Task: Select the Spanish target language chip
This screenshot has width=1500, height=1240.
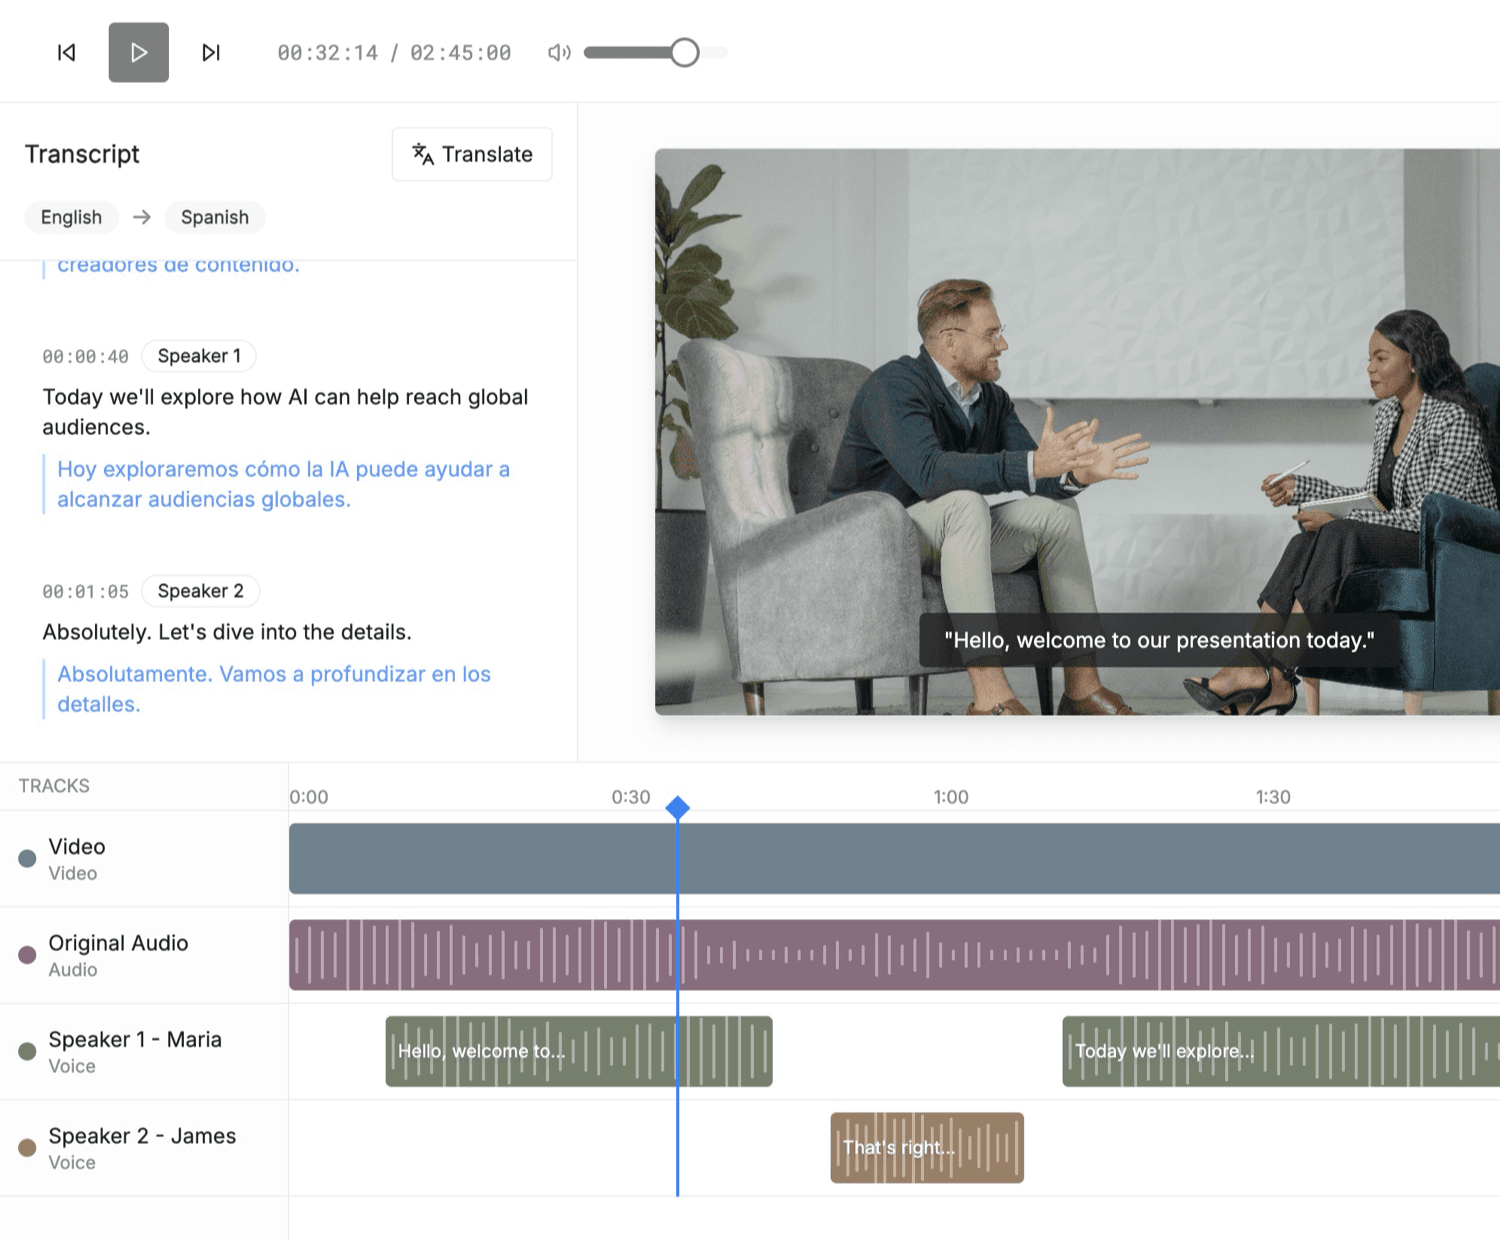Action: tap(214, 218)
